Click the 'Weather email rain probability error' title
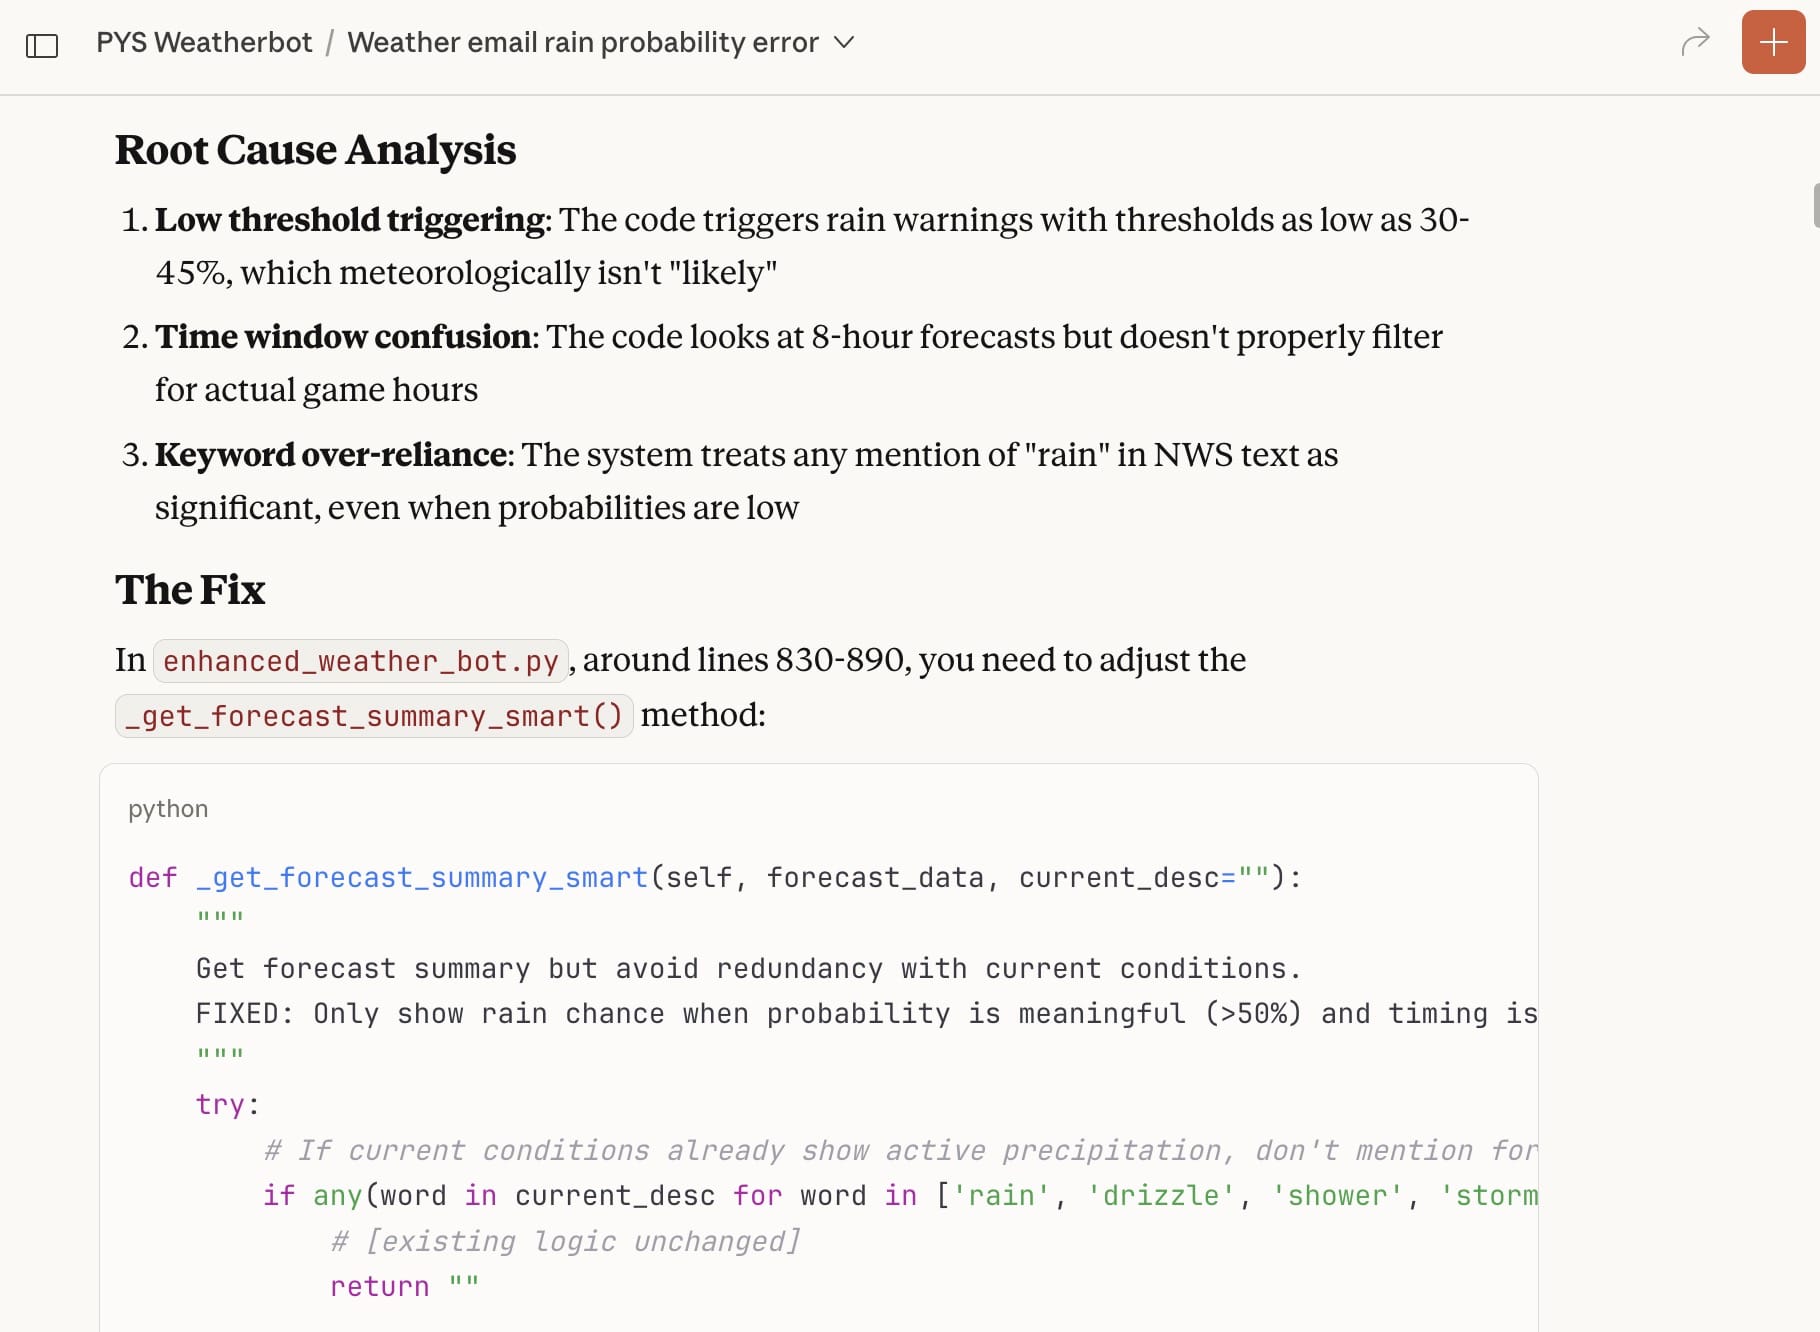 click(582, 42)
